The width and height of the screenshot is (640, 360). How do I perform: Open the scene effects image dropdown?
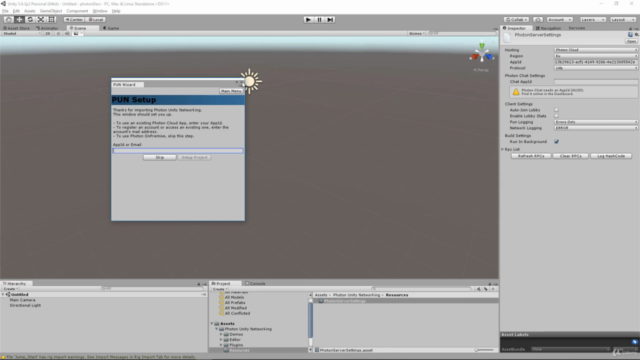click(x=78, y=33)
